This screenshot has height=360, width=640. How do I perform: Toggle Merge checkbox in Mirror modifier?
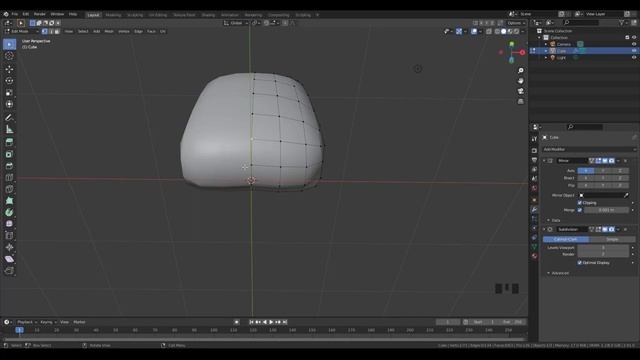(580, 210)
